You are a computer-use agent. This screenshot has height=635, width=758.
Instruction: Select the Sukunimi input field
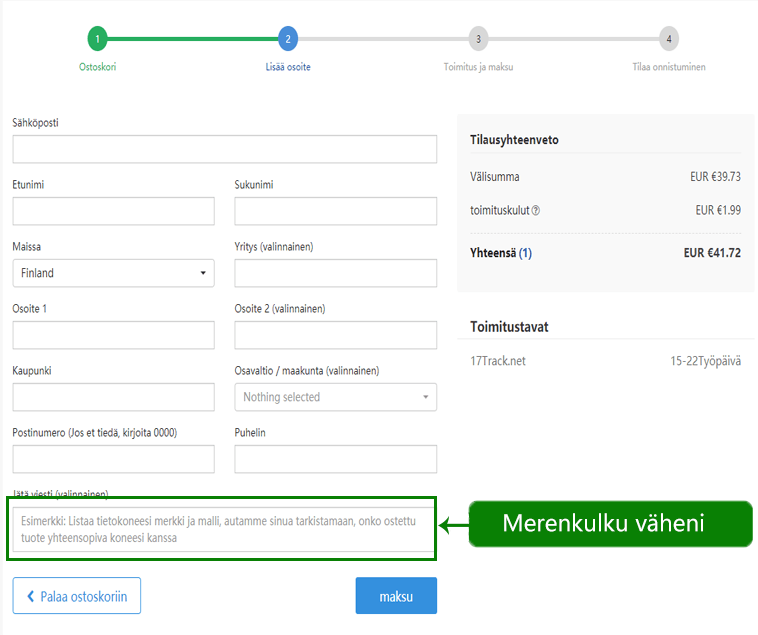(335, 211)
